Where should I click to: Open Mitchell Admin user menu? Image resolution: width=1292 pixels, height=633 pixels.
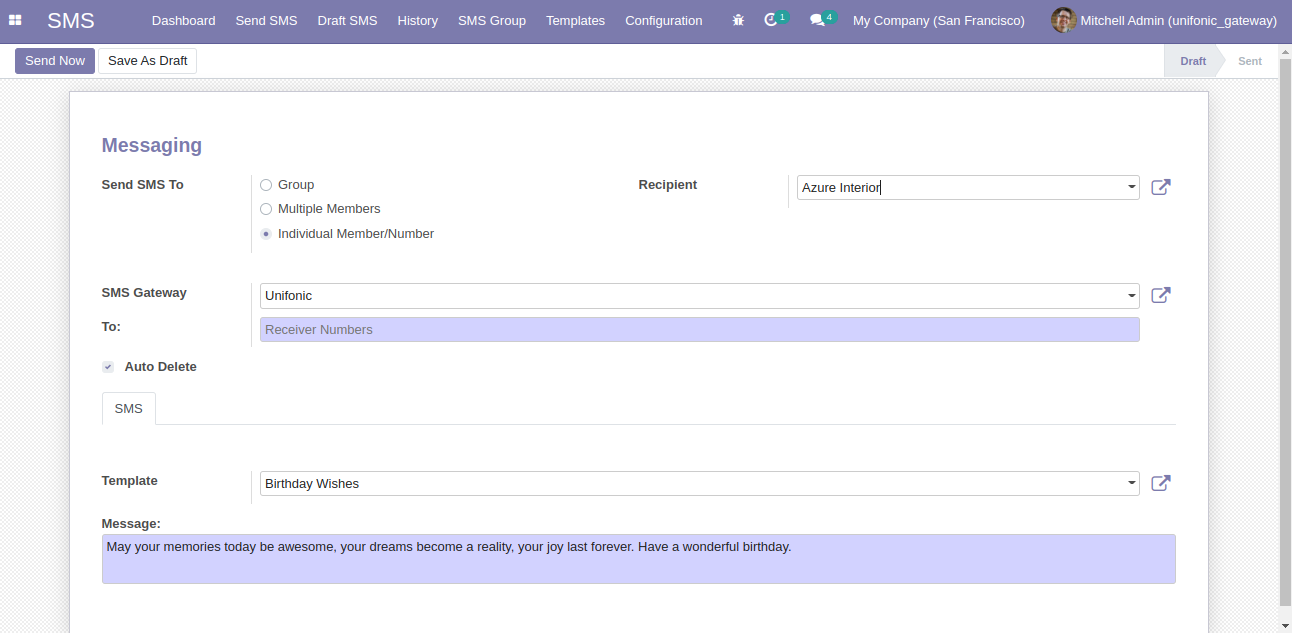click(1165, 20)
